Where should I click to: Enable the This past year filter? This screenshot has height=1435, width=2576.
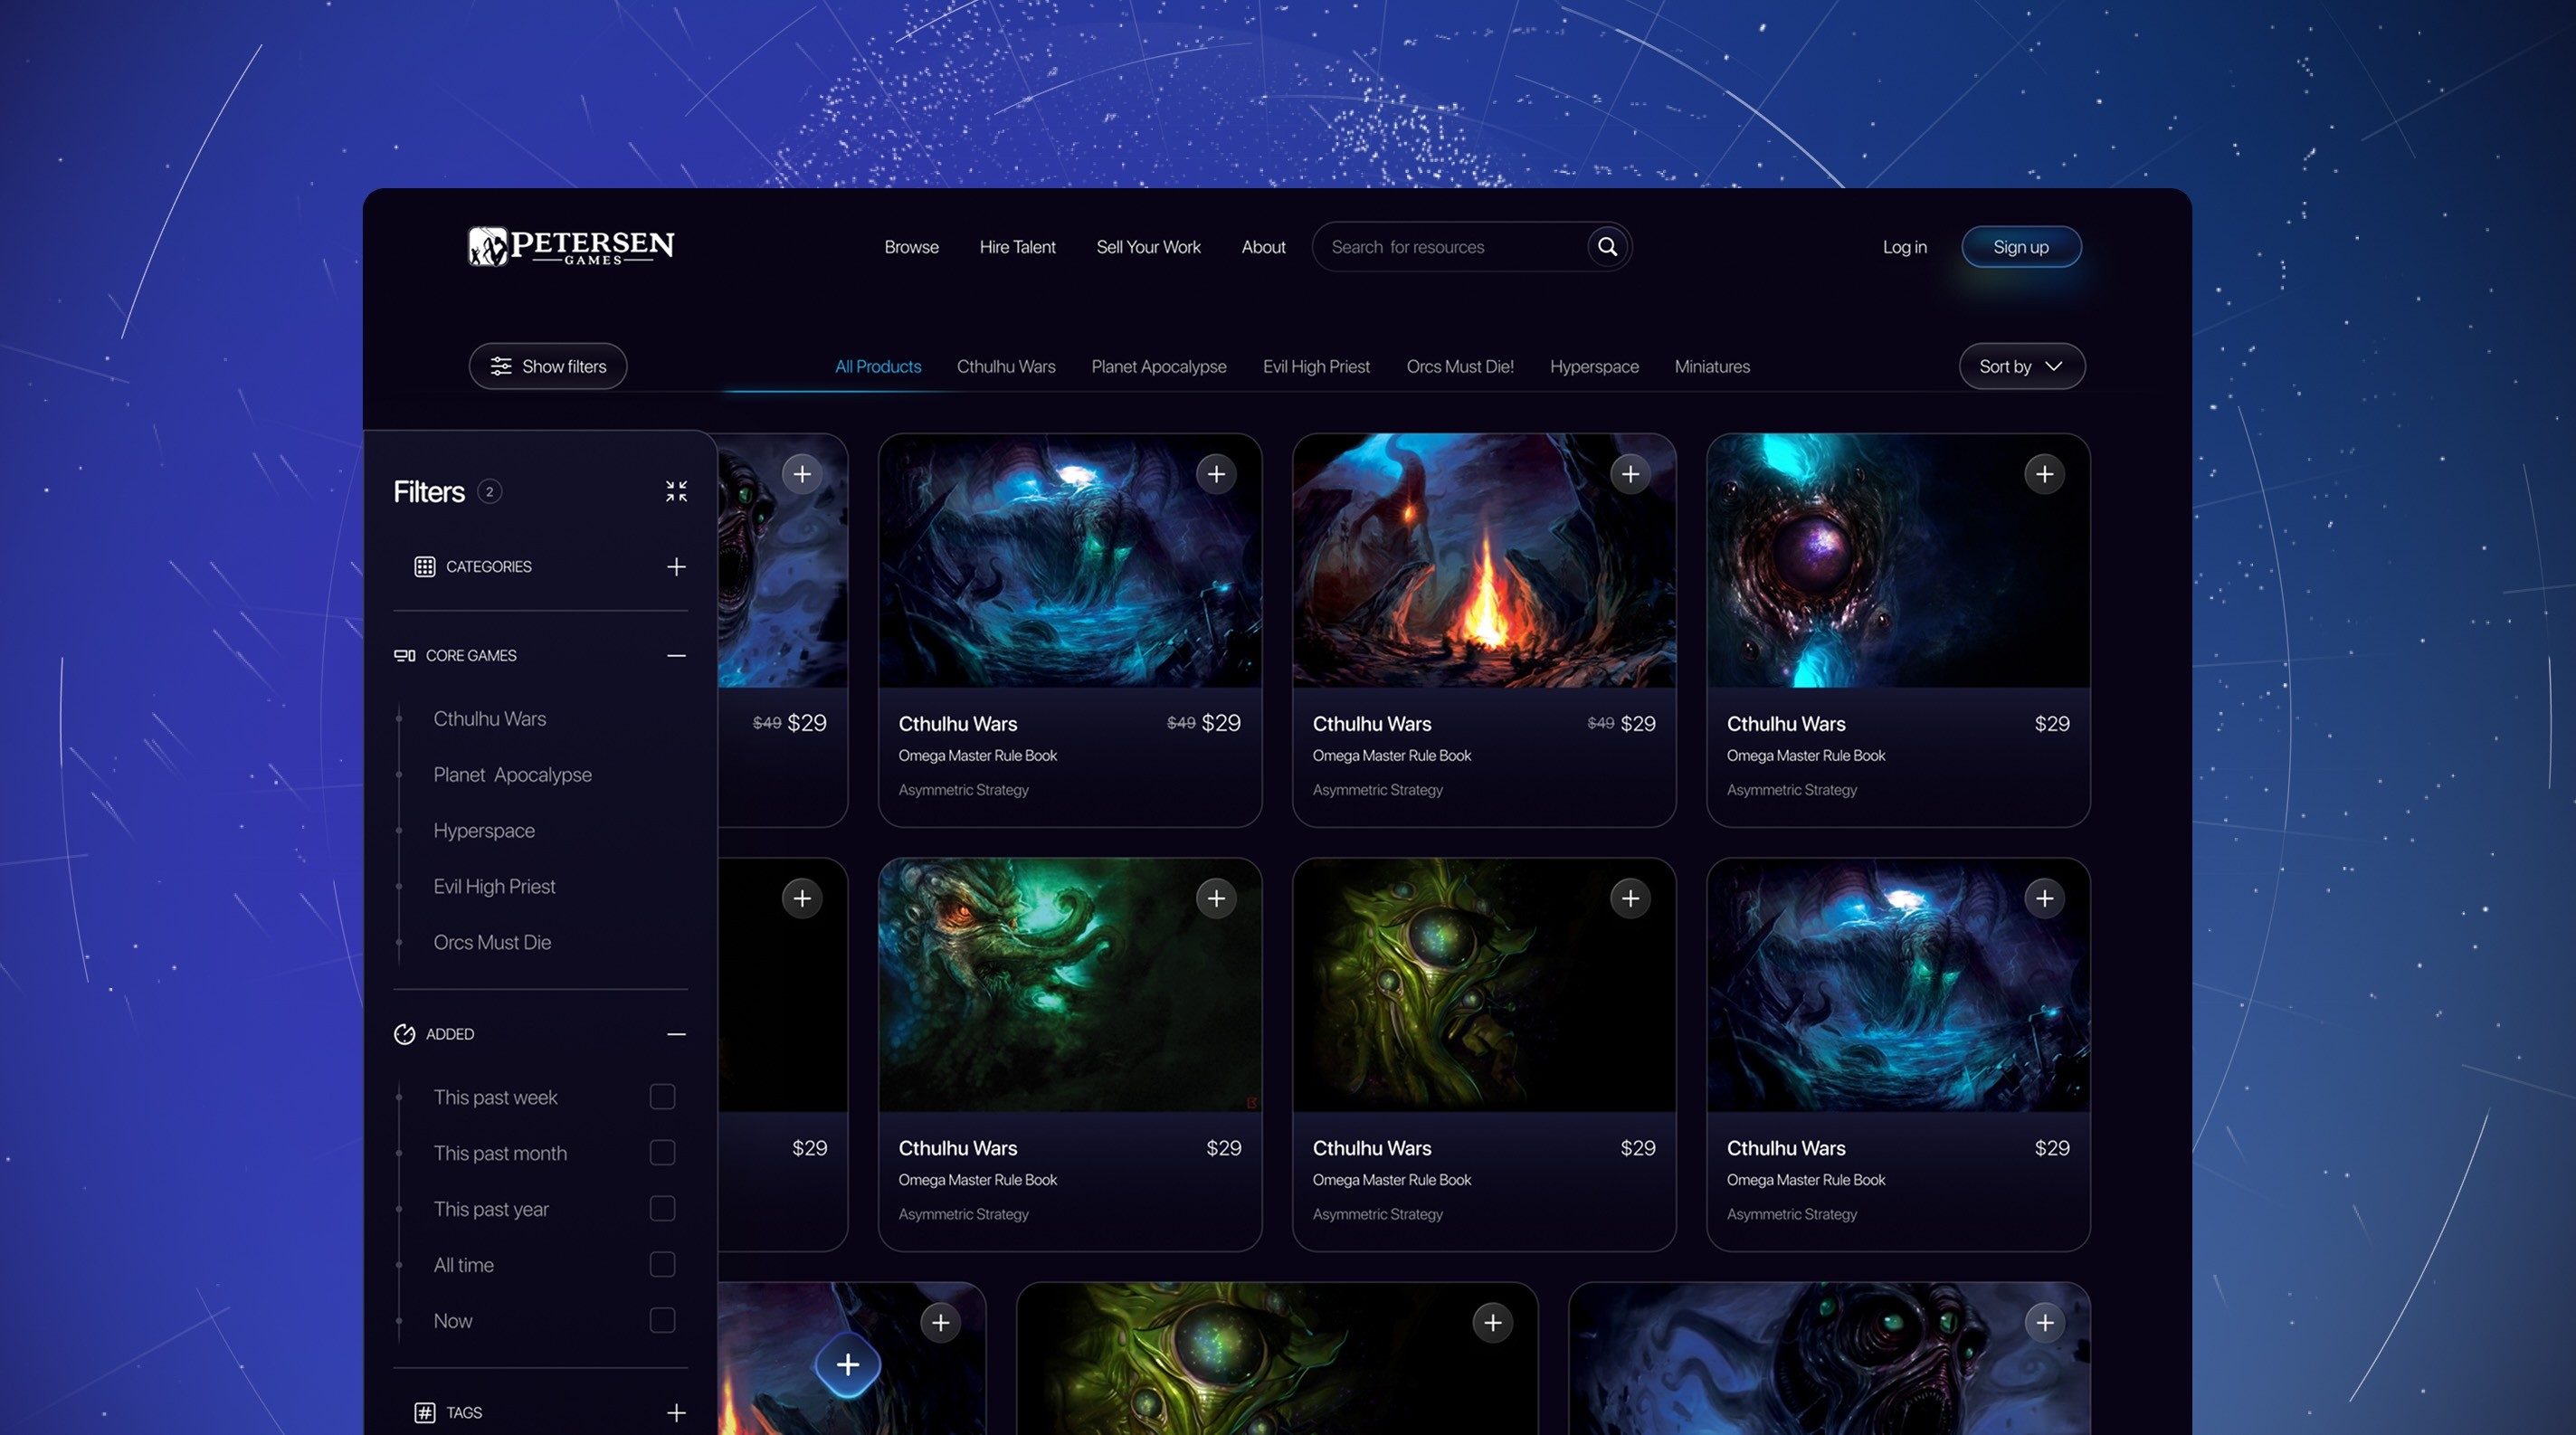(x=662, y=1209)
